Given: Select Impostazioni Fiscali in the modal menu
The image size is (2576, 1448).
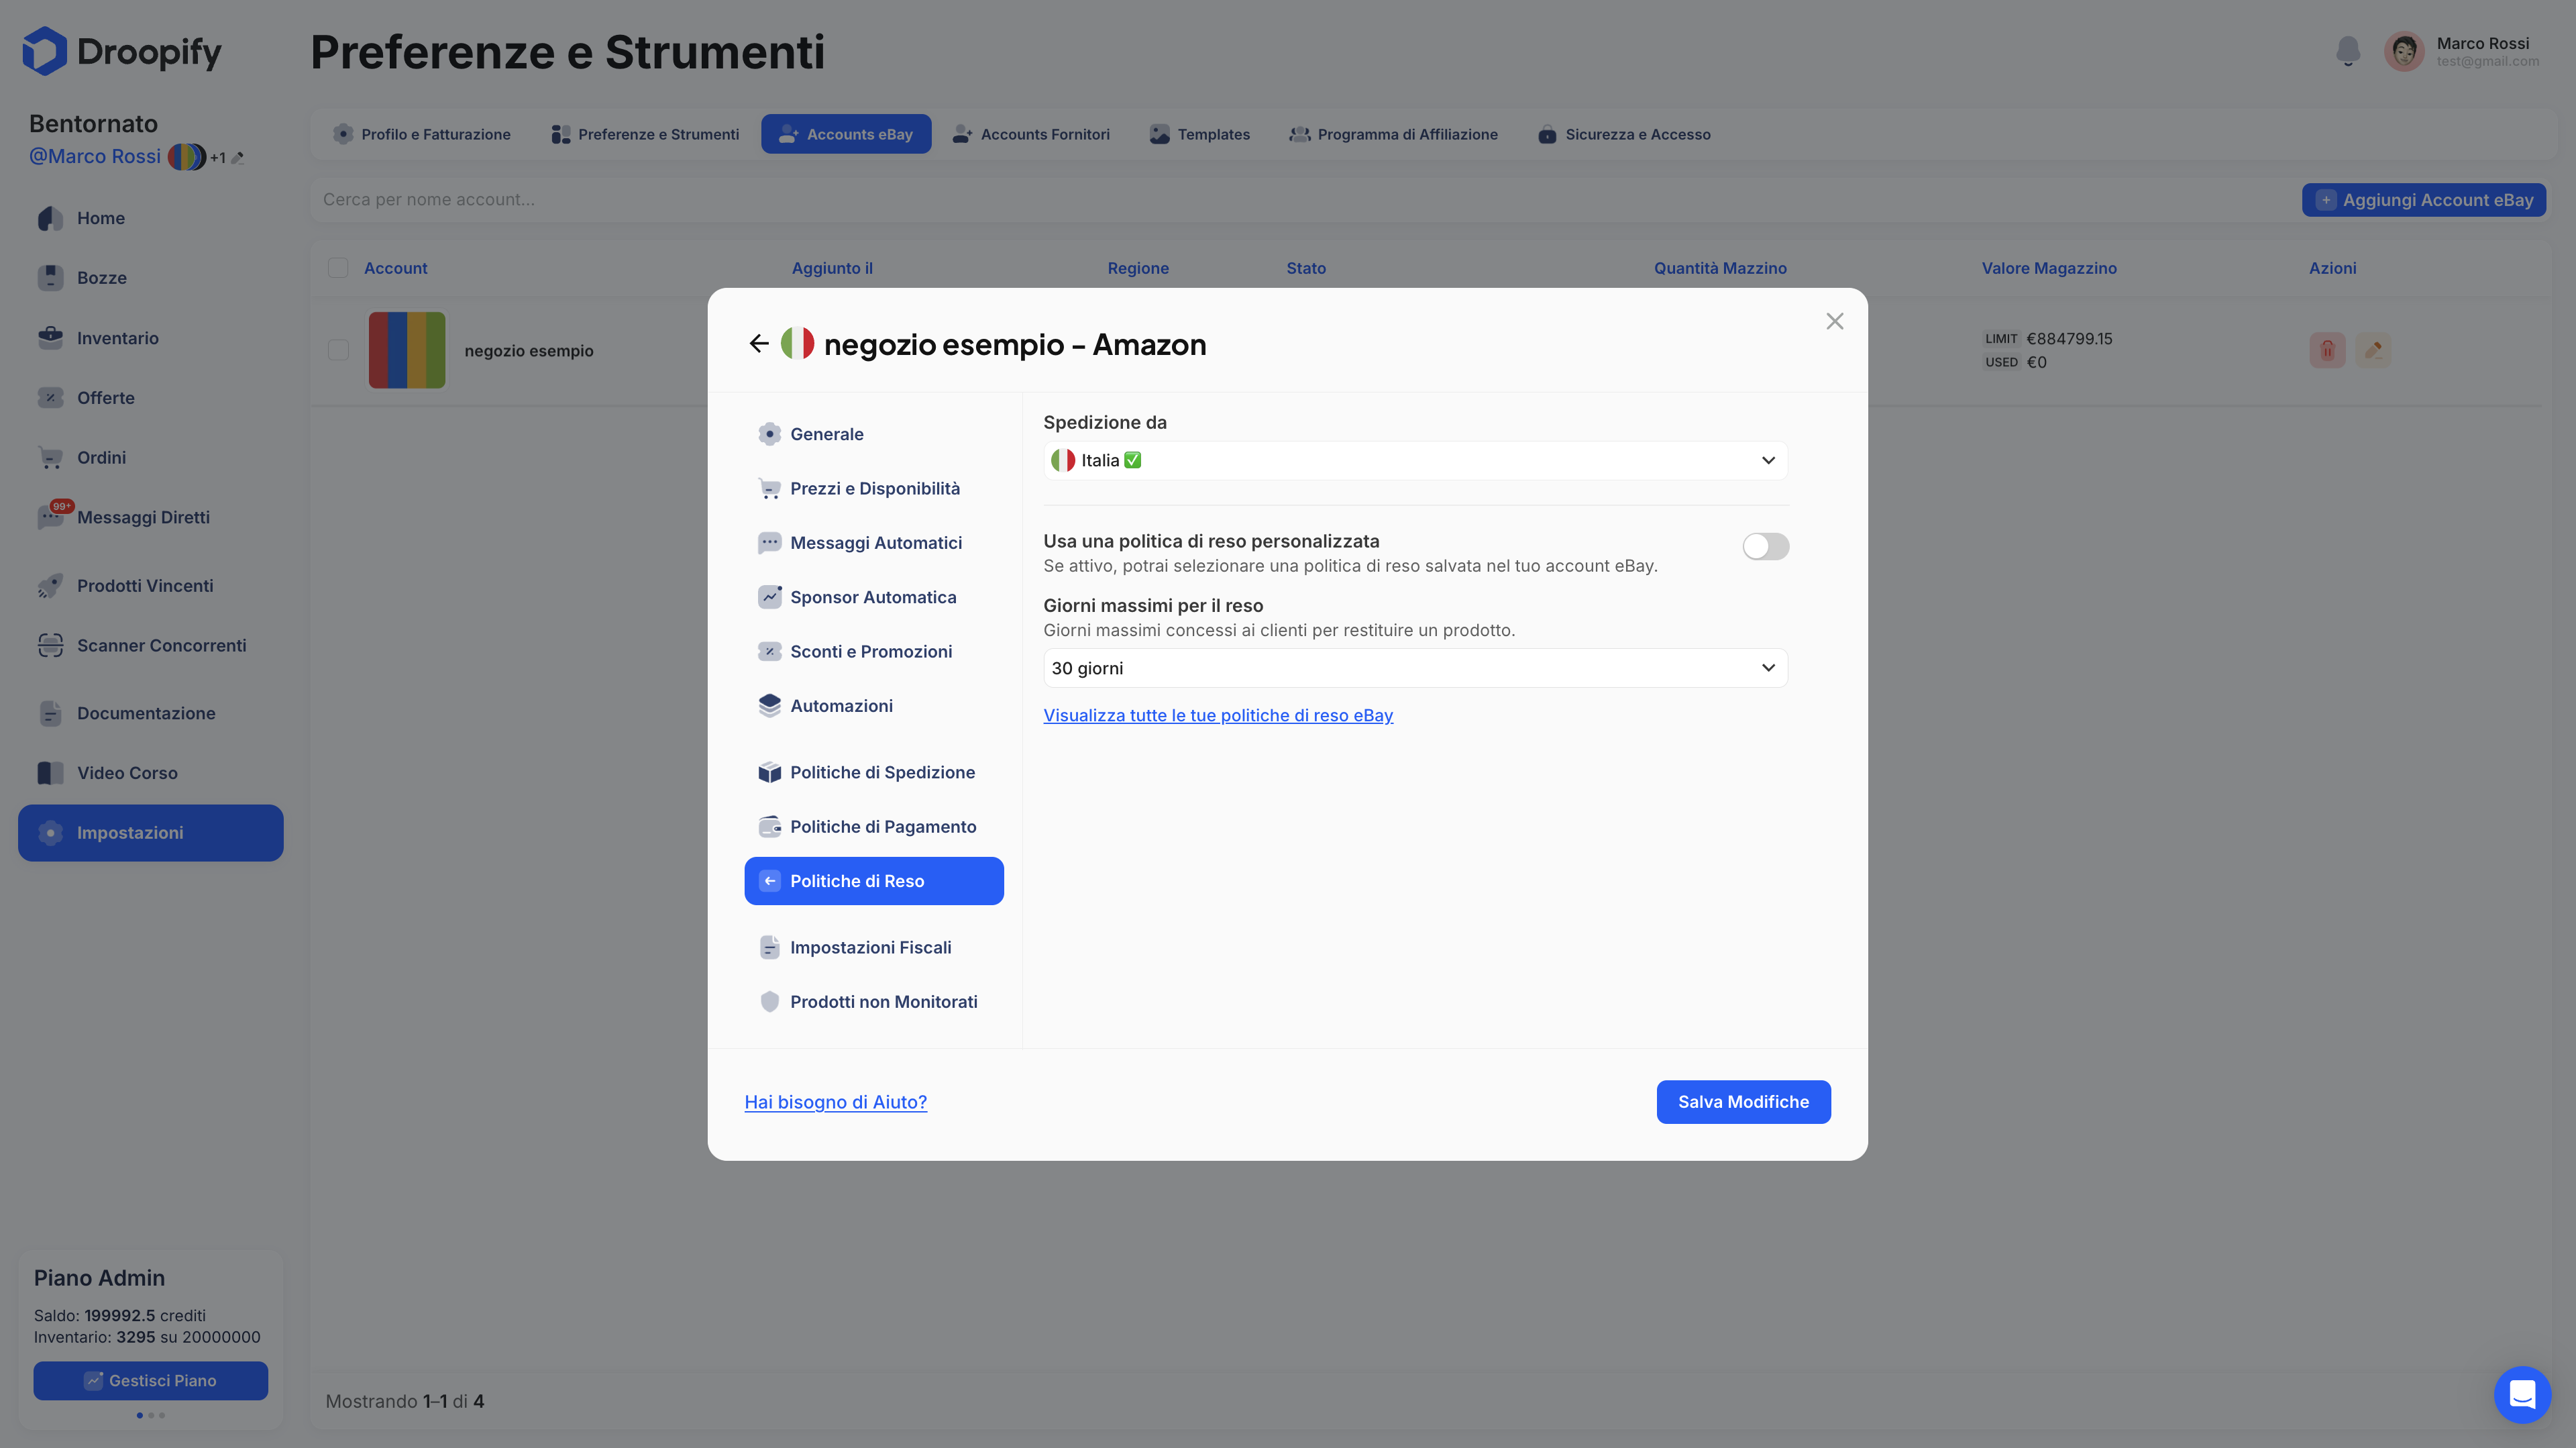Looking at the screenshot, I should coord(870,947).
